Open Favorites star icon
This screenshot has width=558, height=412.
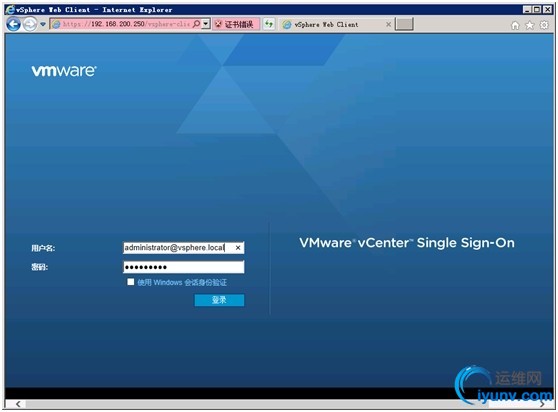click(x=530, y=25)
